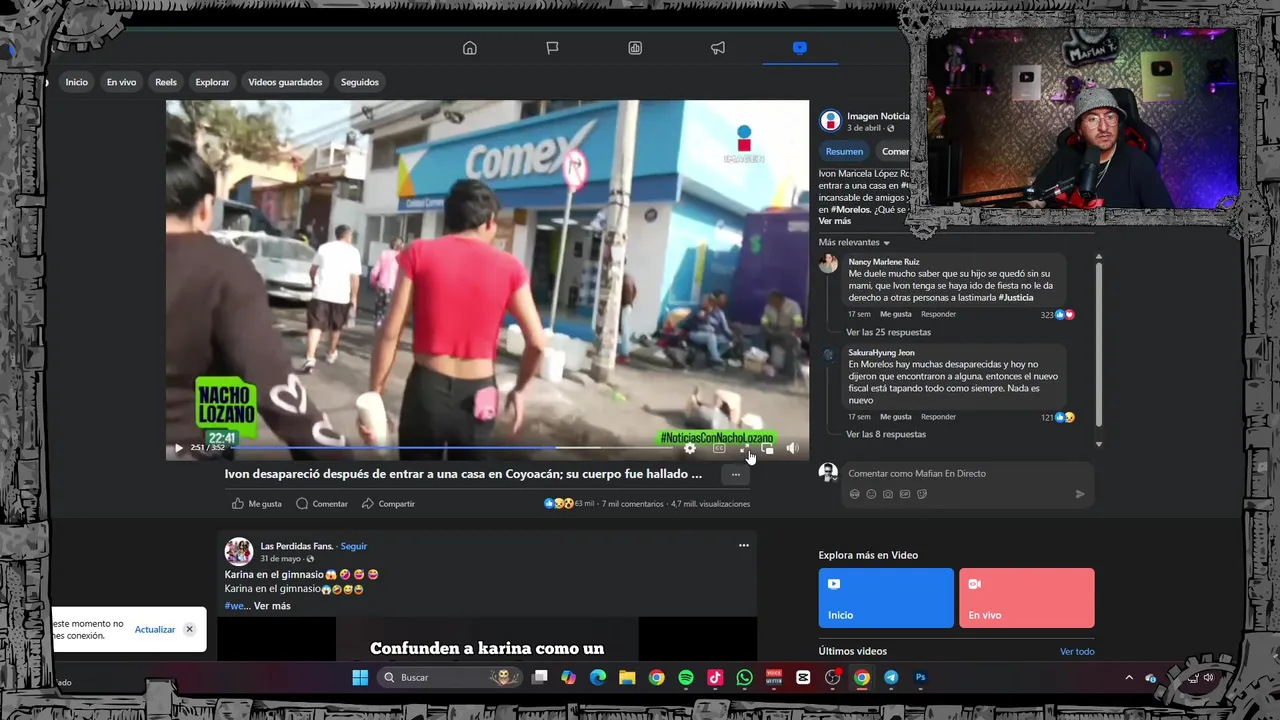Expand Las Perdidas post with Ver más
This screenshot has width=1280, height=720.
coord(272,606)
